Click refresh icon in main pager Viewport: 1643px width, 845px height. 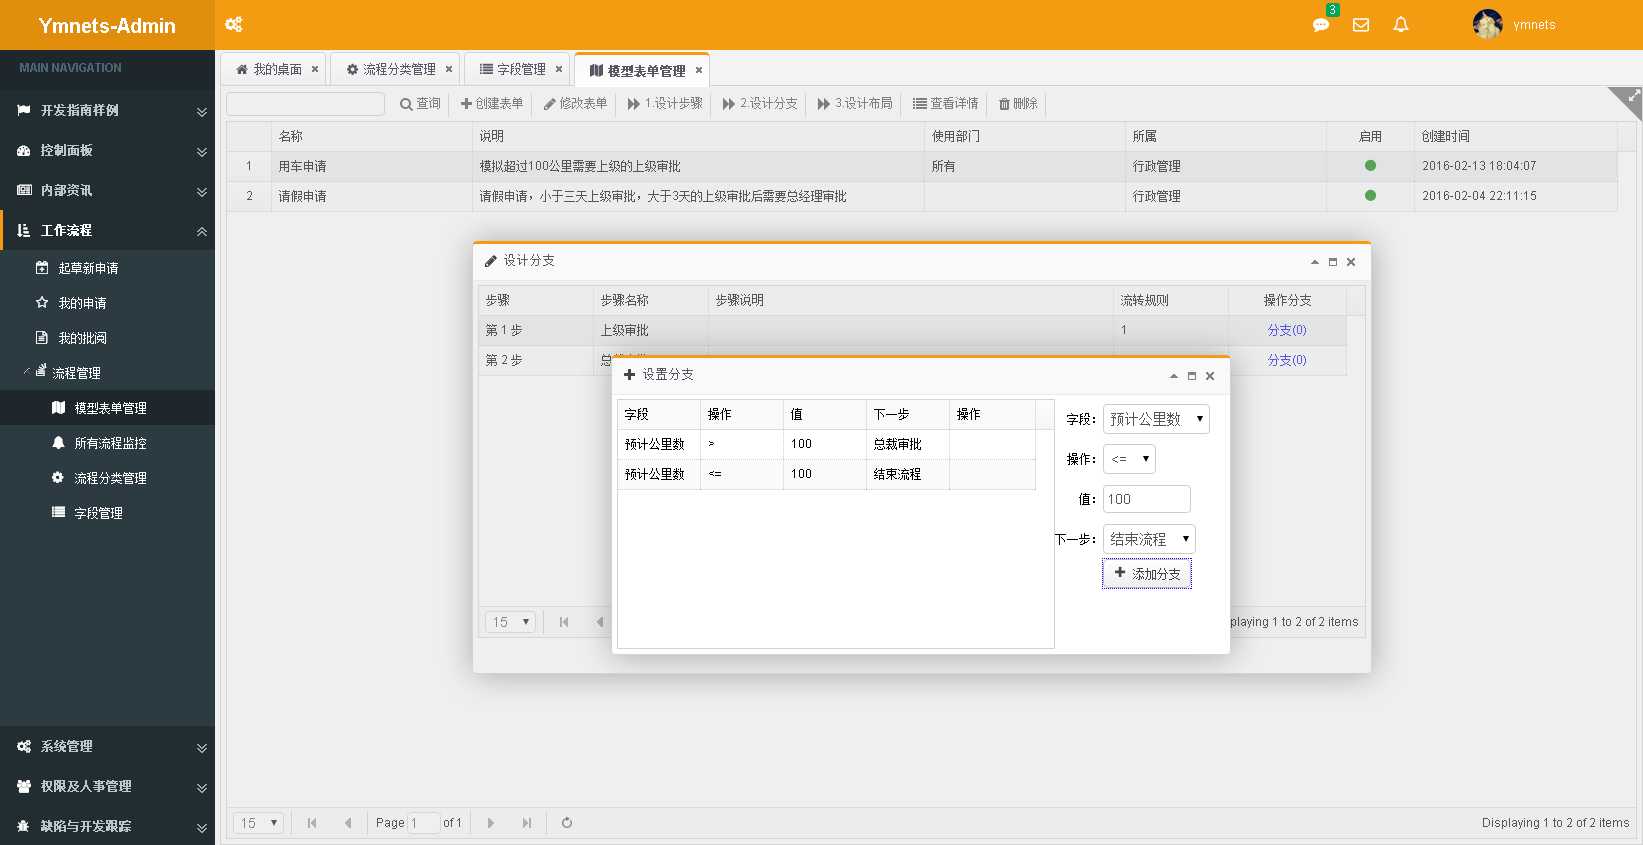click(x=567, y=823)
